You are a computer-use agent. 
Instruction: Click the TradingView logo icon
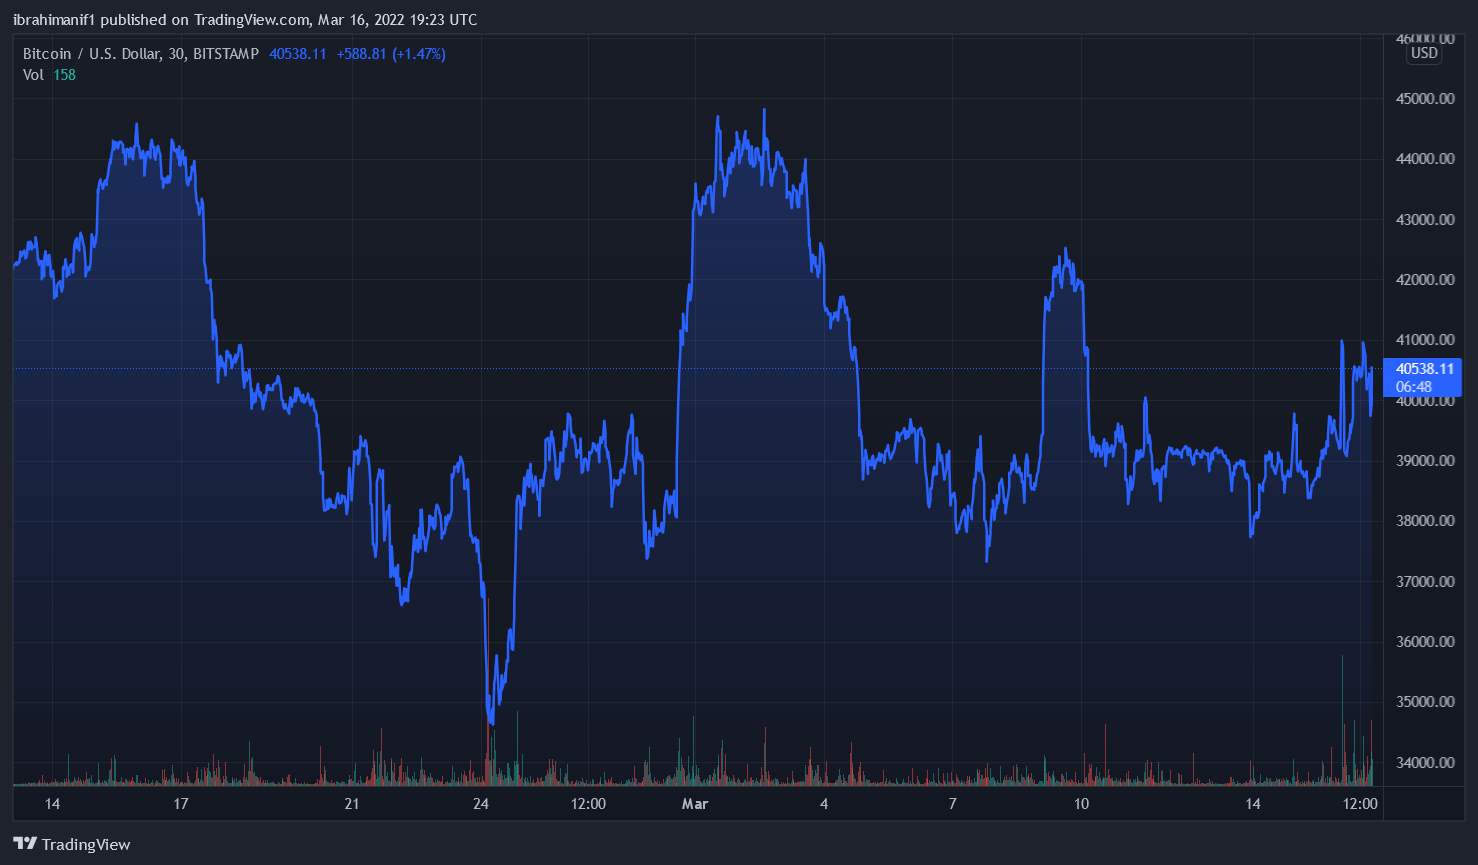pyautogui.click(x=25, y=844)
